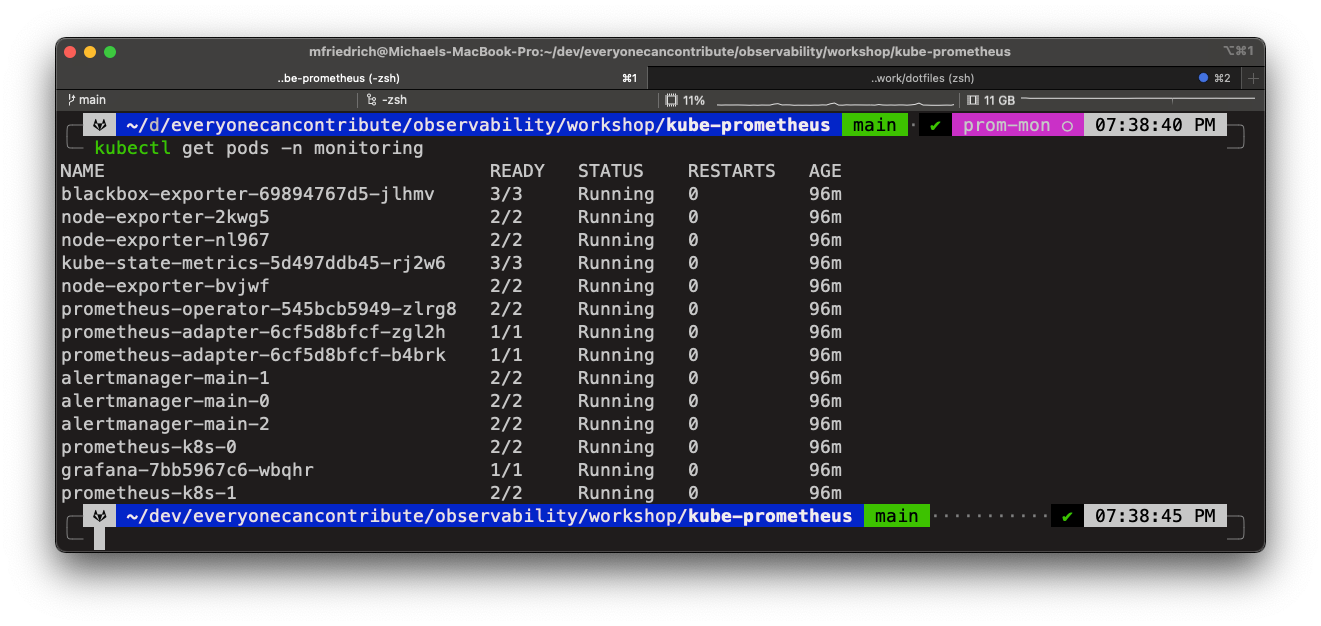Click the CPU chip icon showing 11%
1321x626 pixels.
point(671,100)
